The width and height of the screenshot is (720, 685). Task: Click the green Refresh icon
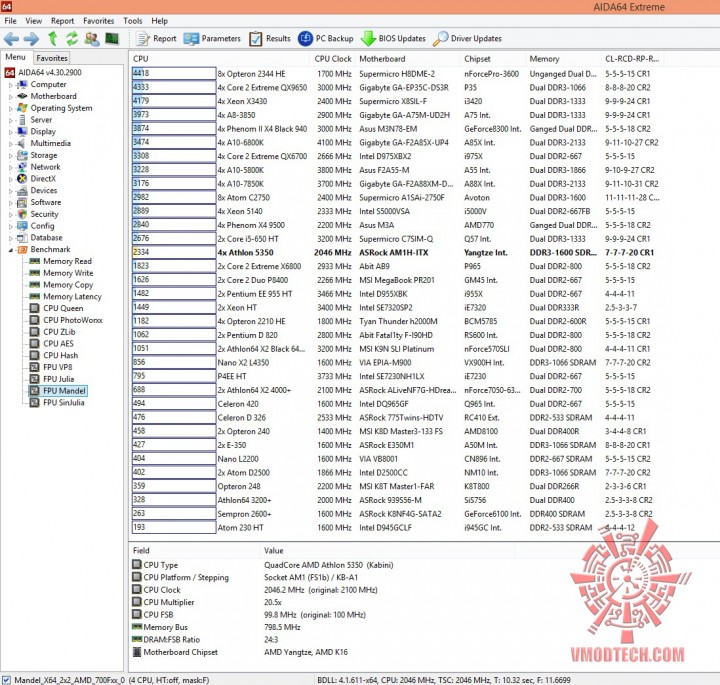pos(72,39)
